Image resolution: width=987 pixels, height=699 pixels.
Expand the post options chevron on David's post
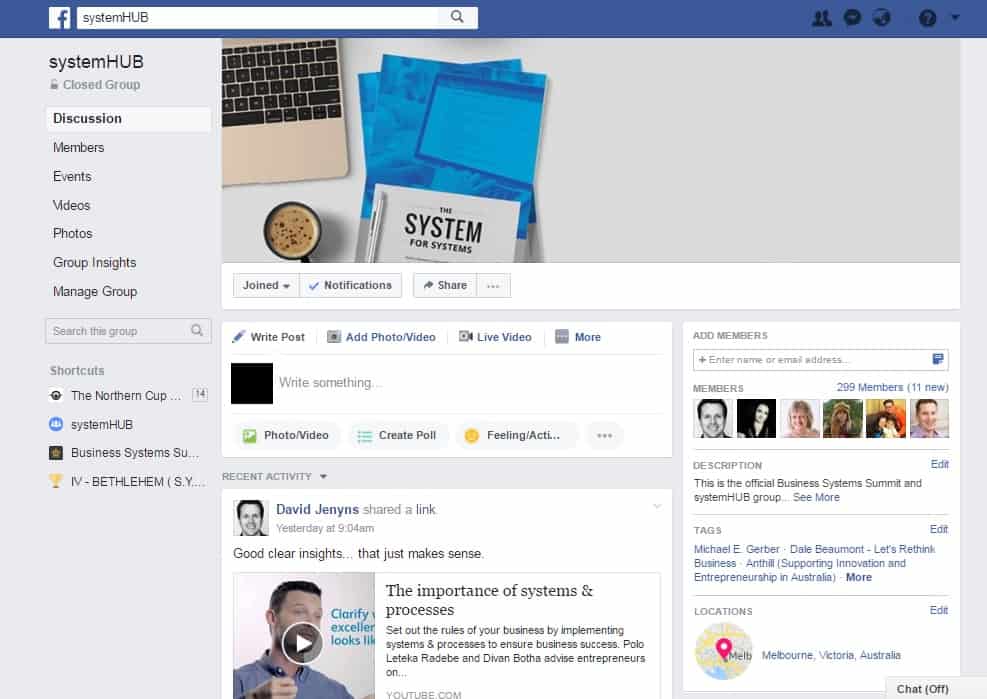[x=657, y=506]
